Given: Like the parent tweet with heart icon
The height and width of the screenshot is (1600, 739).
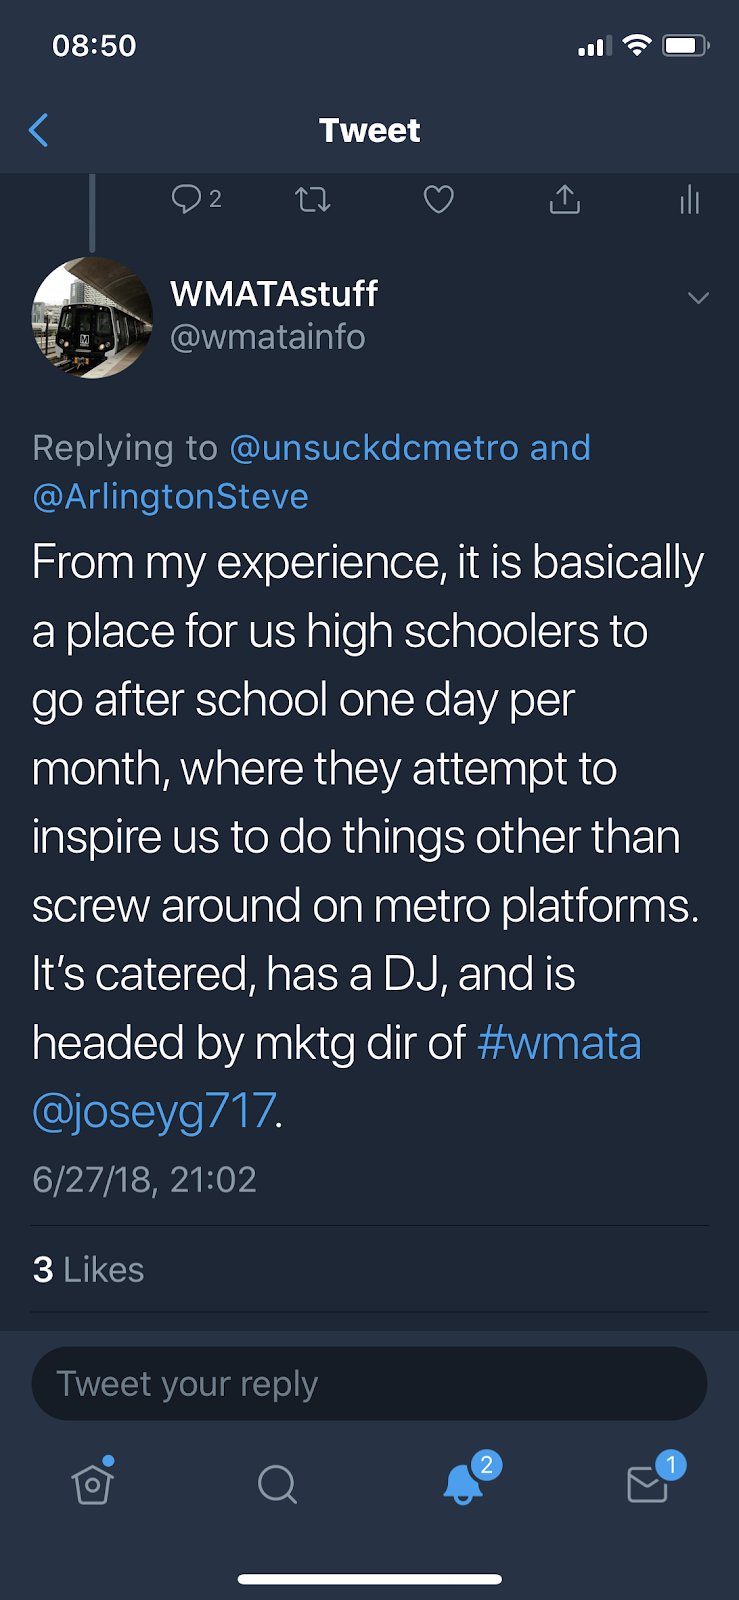Looking at the screenshot, I should (438, 200).
